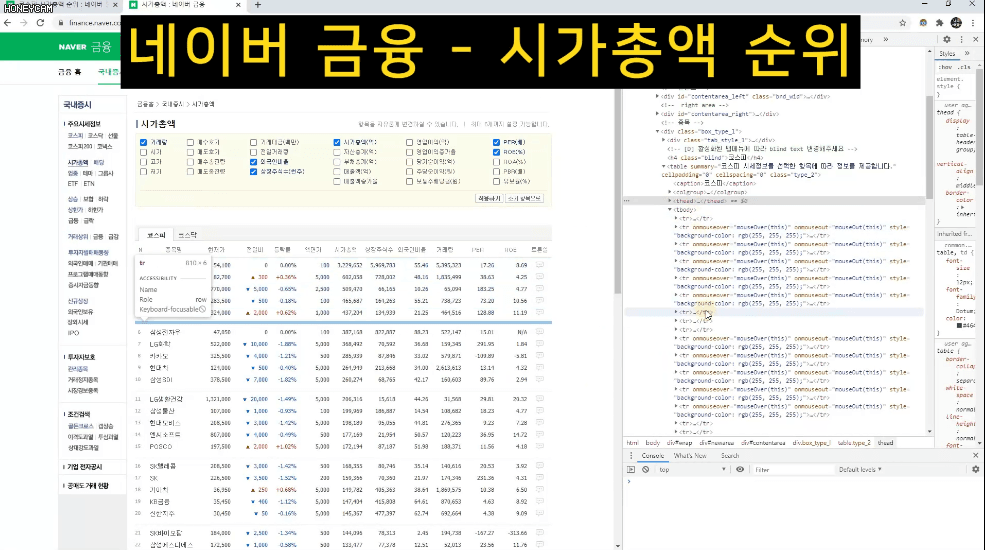Click the address bar showing finance.naver
985x550 pixels.
94,23
